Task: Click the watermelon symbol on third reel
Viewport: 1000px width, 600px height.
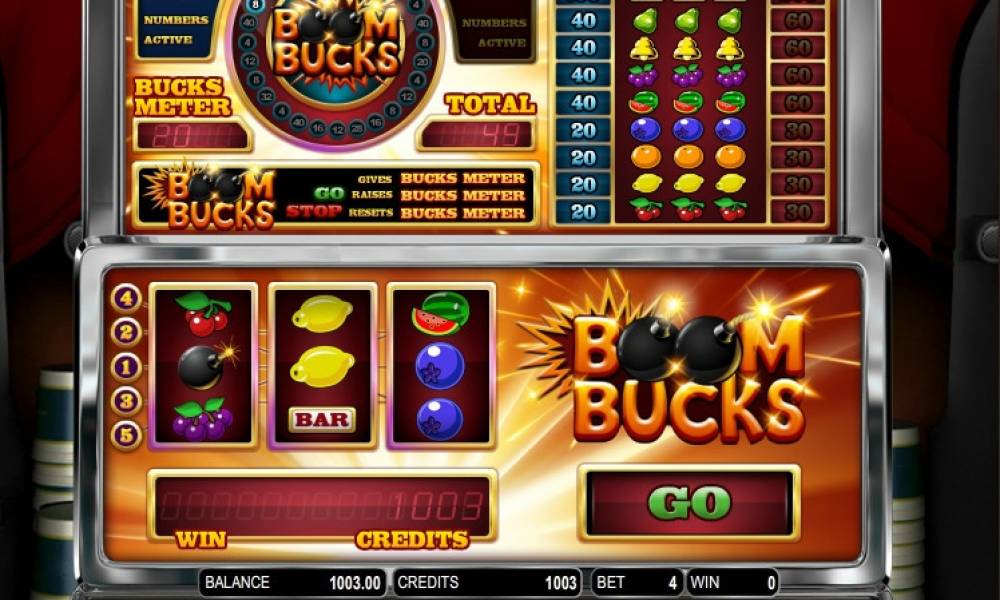Action: pos(440,313)
